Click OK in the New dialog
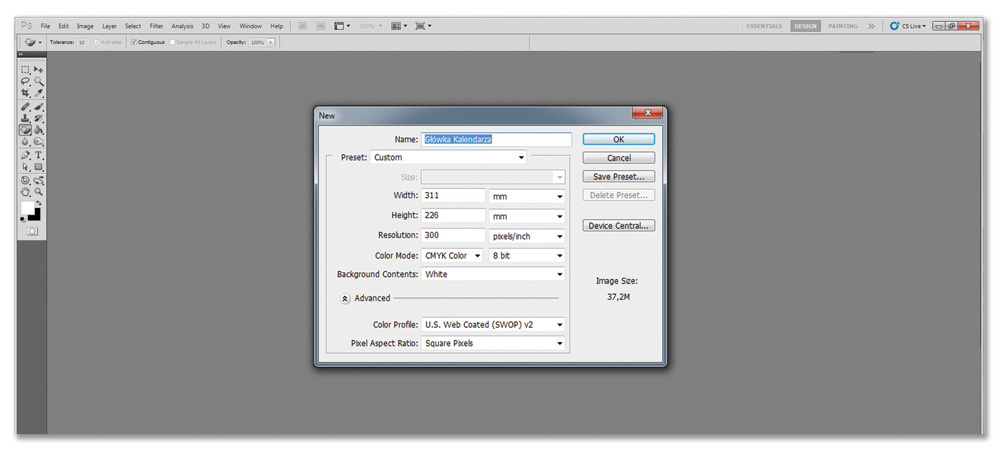This screenshot has width=1000, height=457. coord(619,139)
